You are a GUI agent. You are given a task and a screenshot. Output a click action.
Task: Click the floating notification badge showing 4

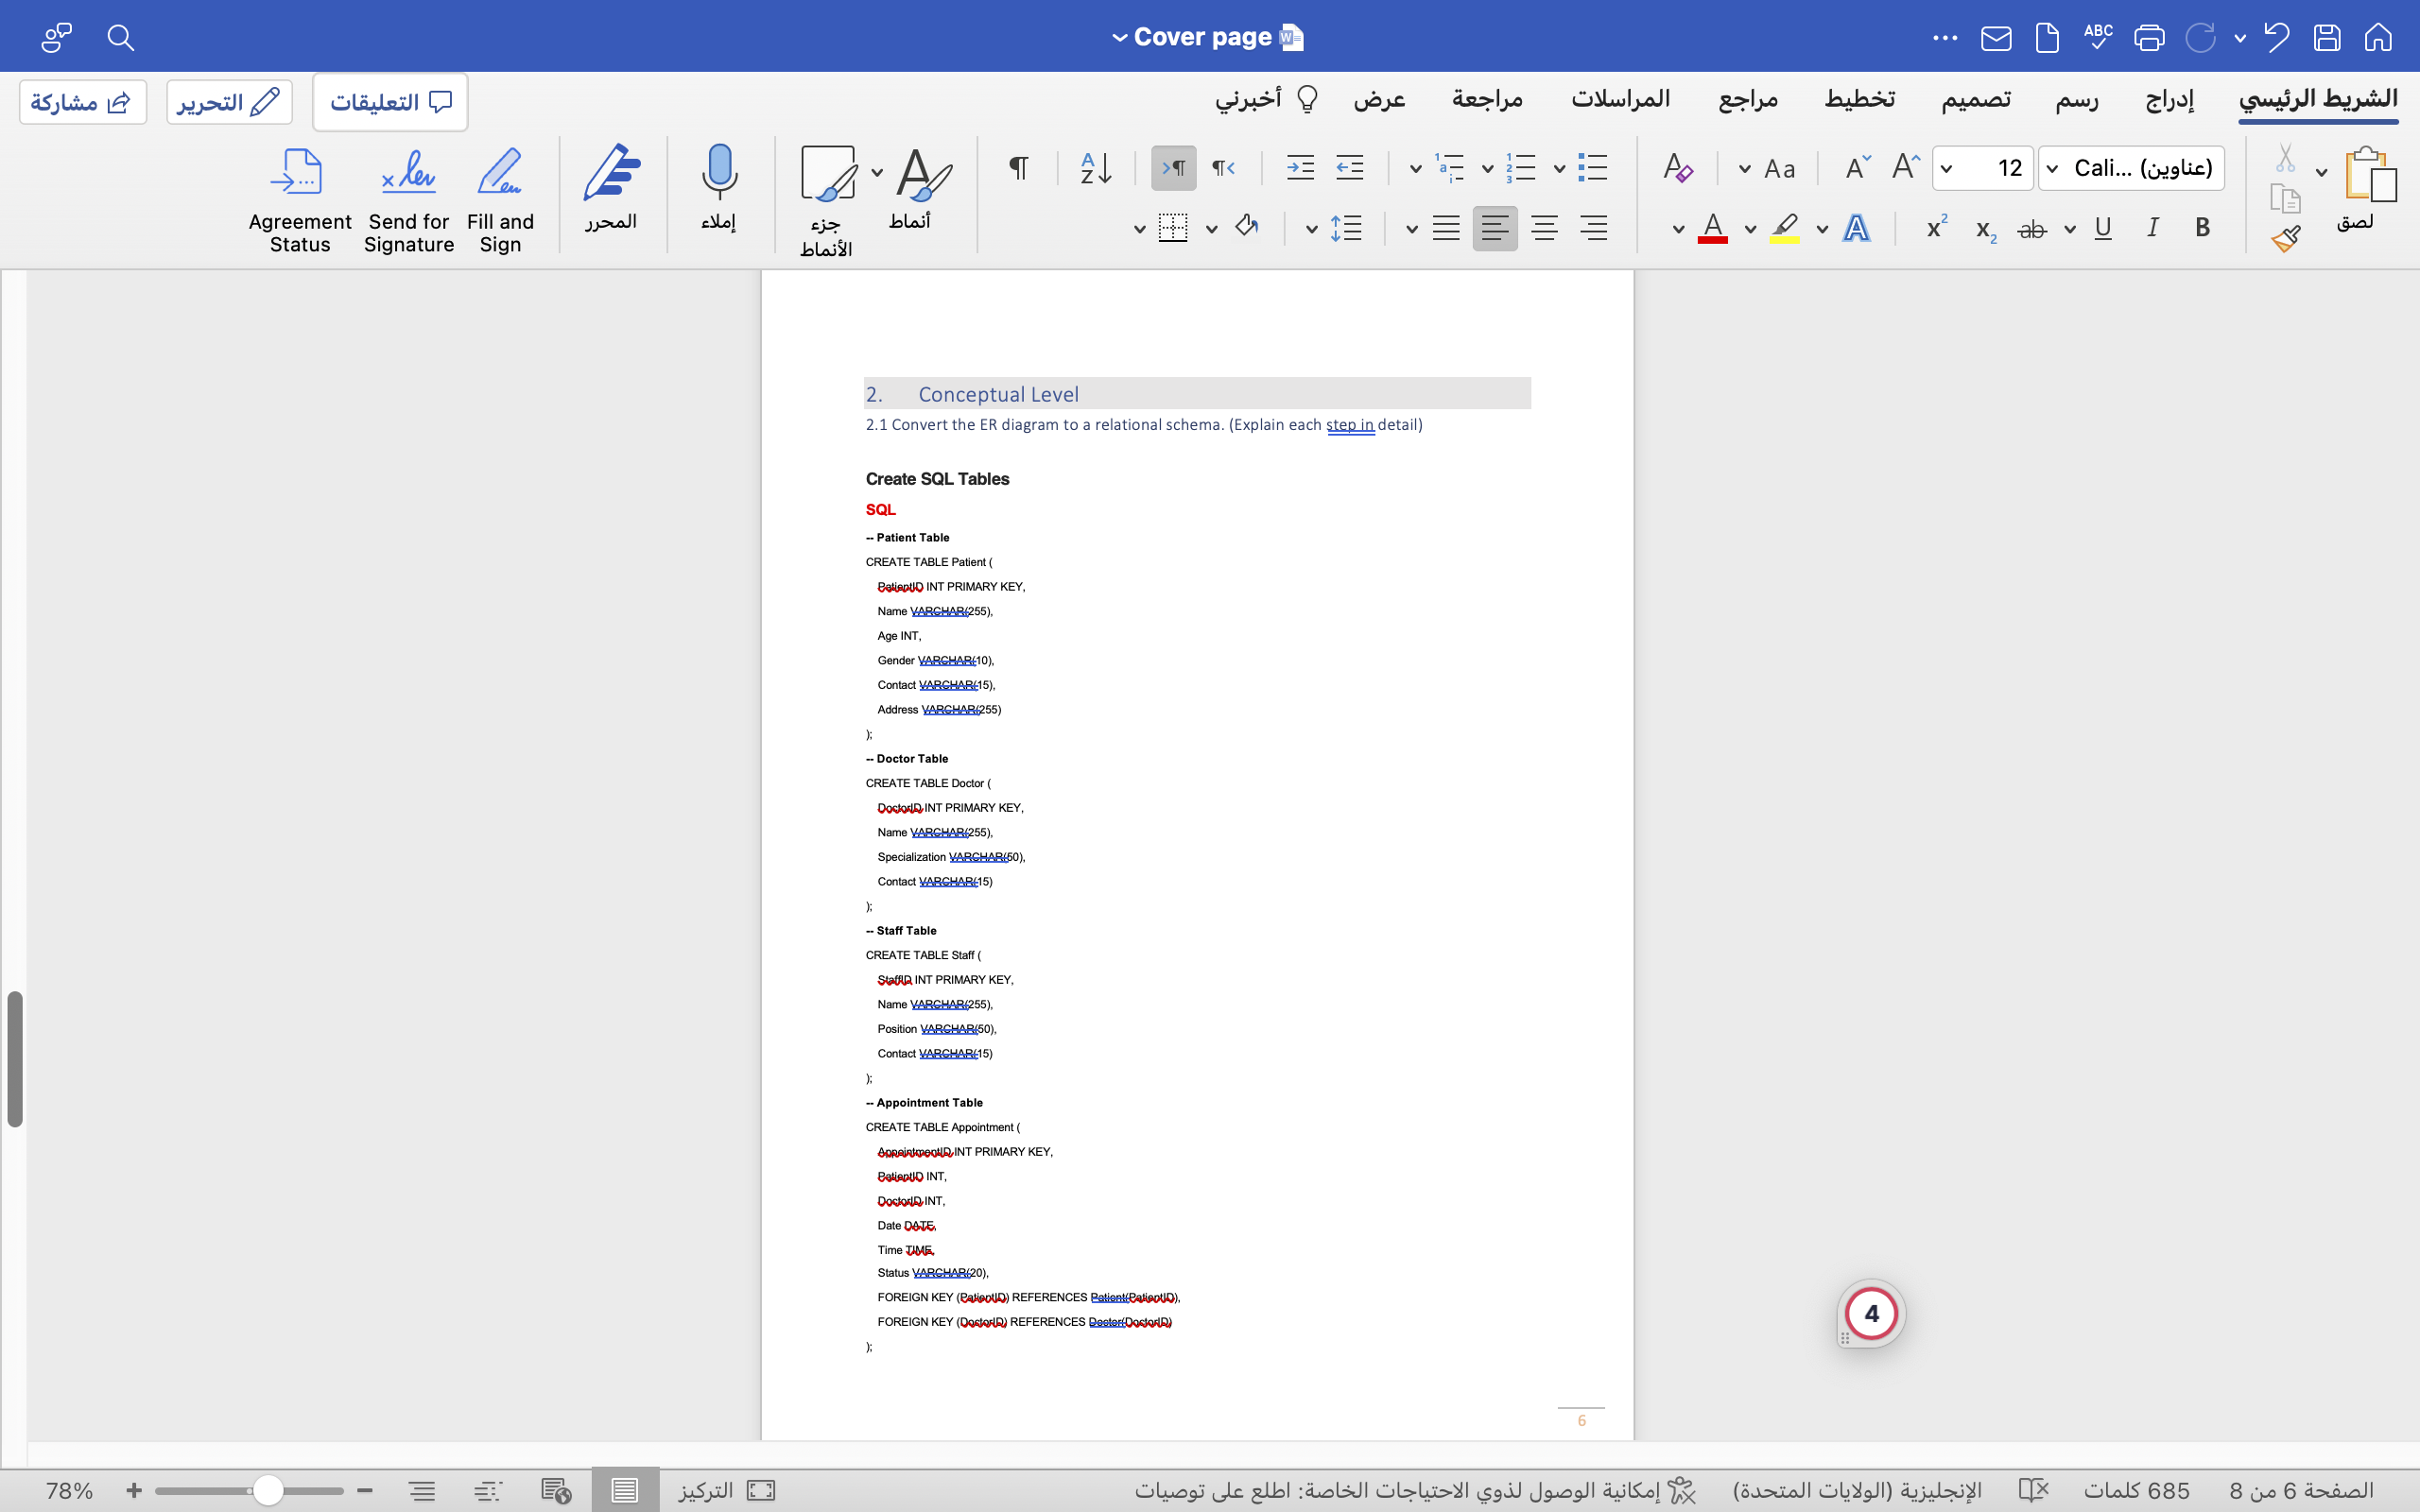pos(1871,1313)
